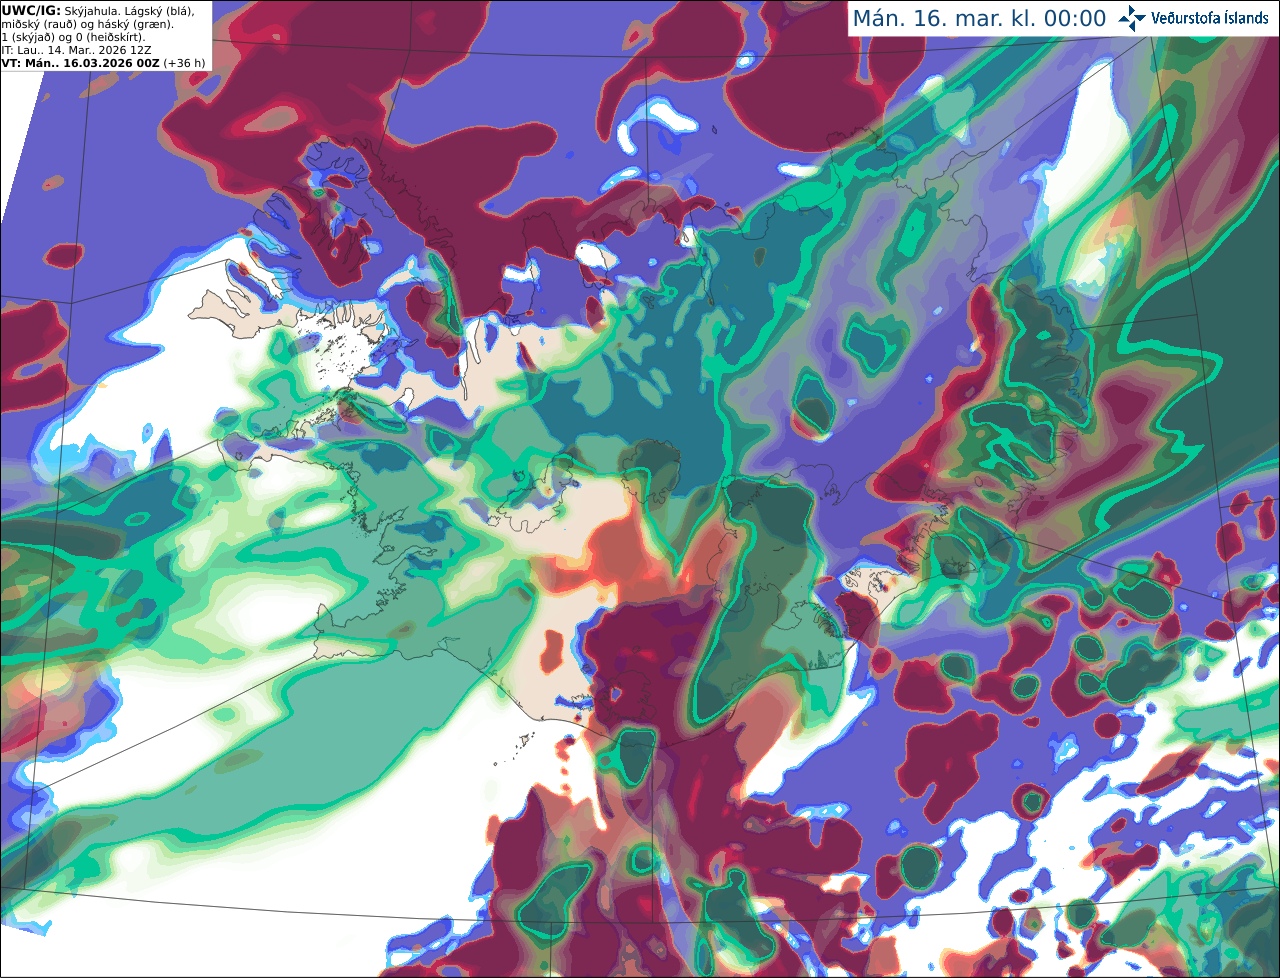Screen dimensions: 1280x978
Task: Click the 'VT: Mán.. 16.03.2026 00Z' valid time line
Action: pyautogui.click(x=81, y=63)
